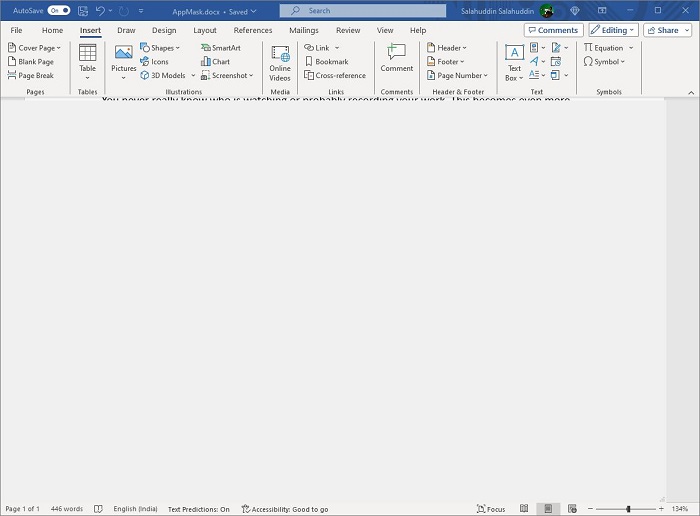Viewport: 700px width, 516px height.
Task: Click the Comments button at top right
Action: click(x=554, y=30)
